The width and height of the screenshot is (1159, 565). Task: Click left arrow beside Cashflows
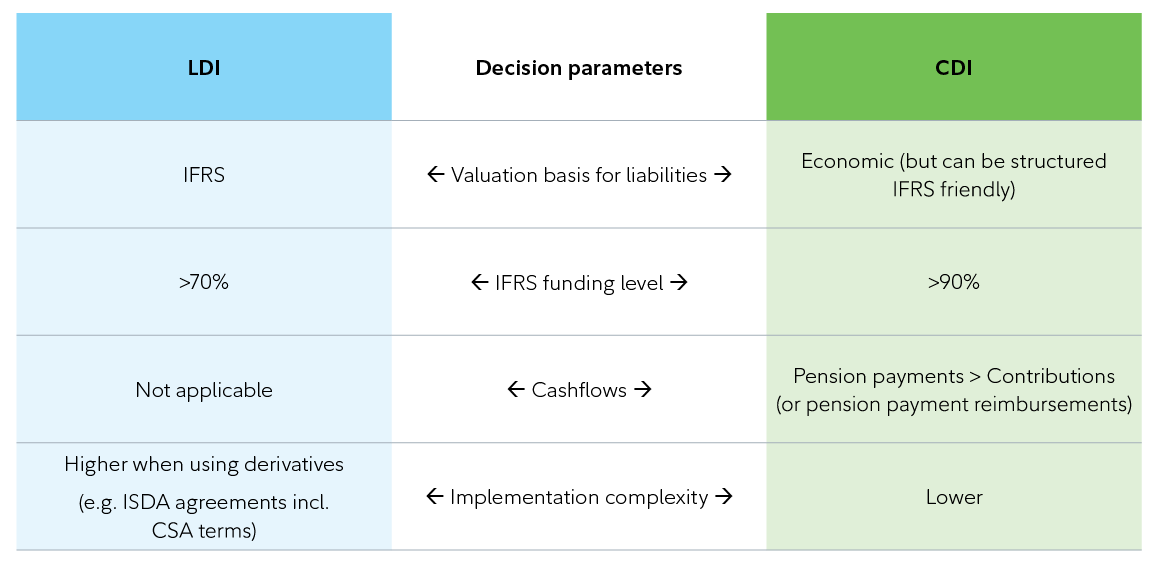point(516,390)
